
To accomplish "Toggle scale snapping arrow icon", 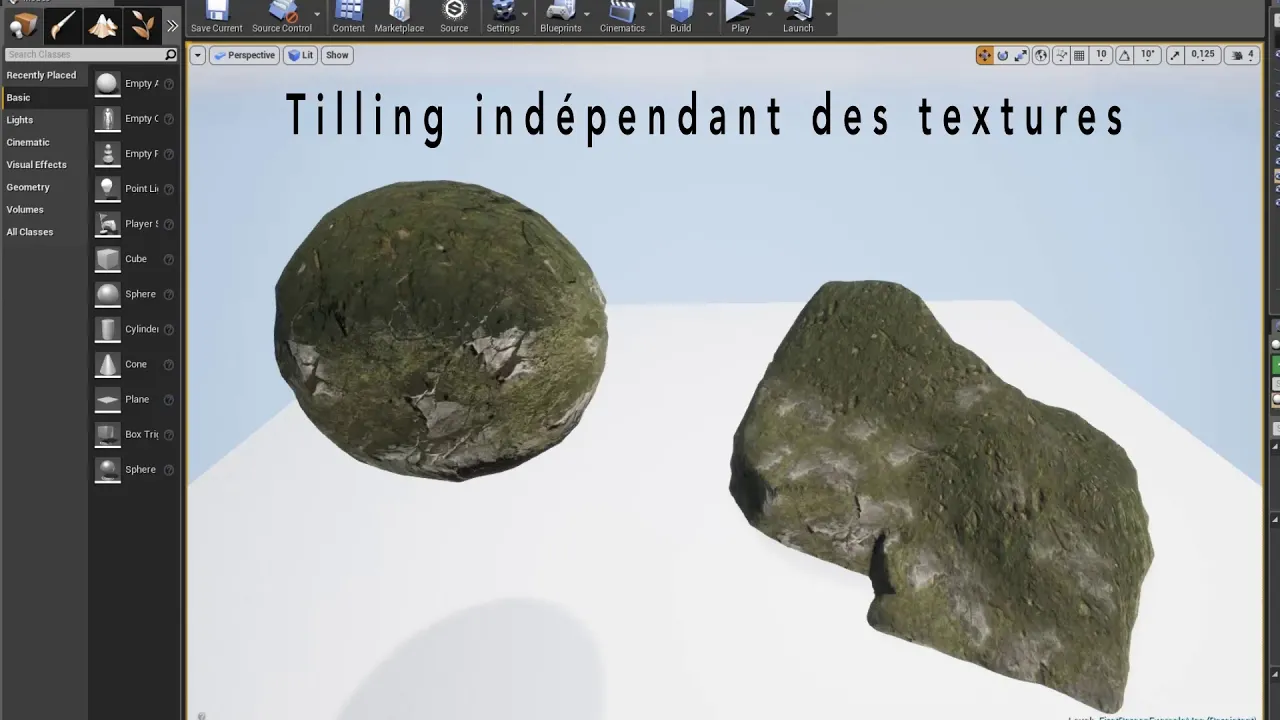I will 1175,56.
